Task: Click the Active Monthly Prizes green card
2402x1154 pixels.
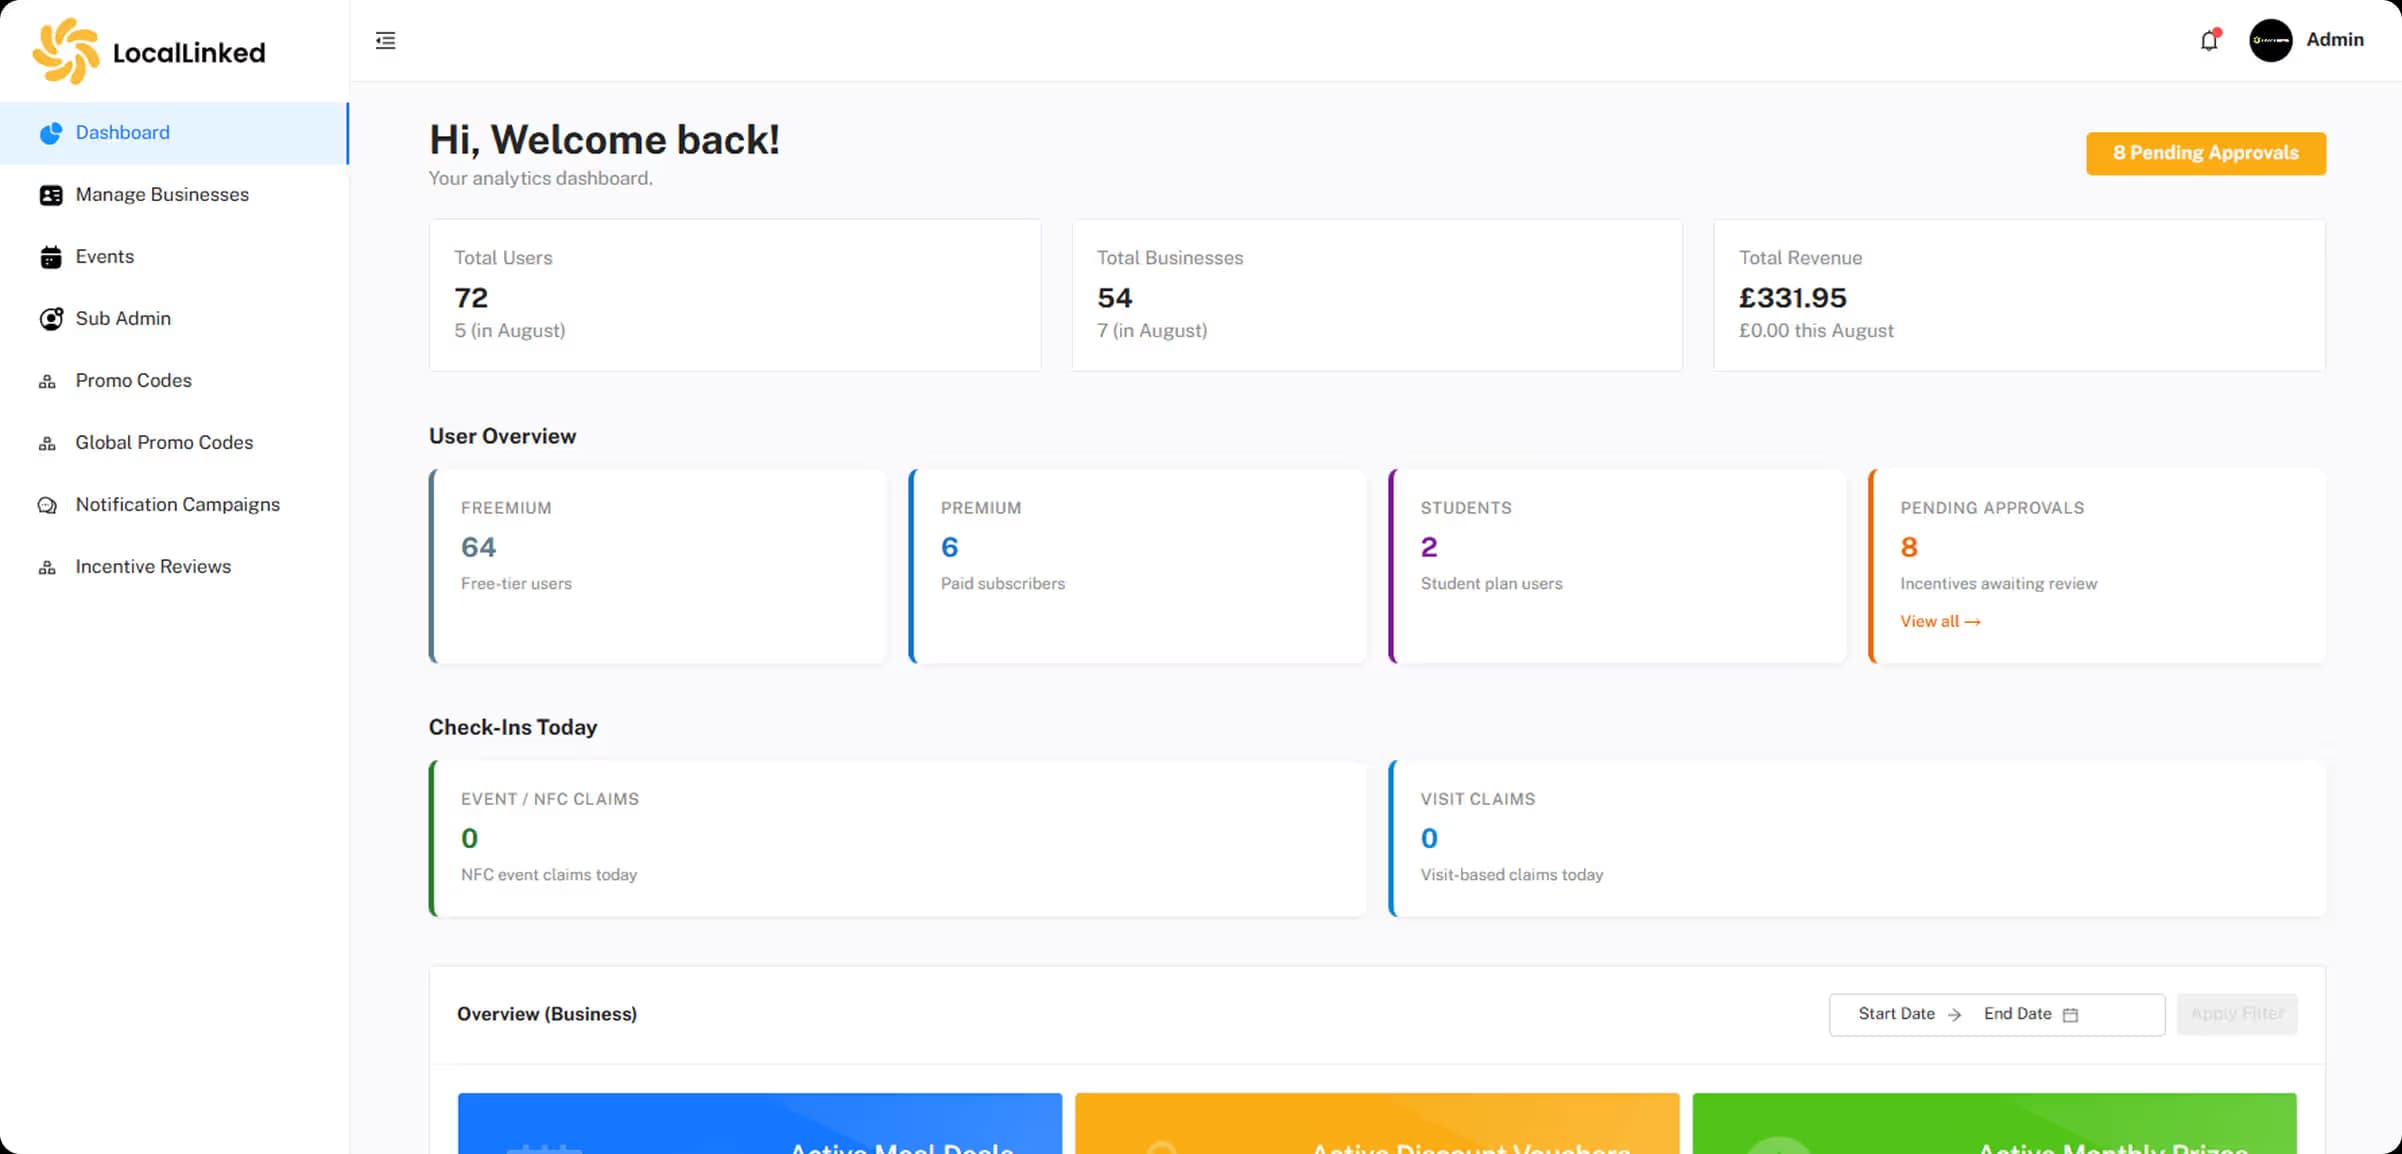Action: coord(1994,1123)
